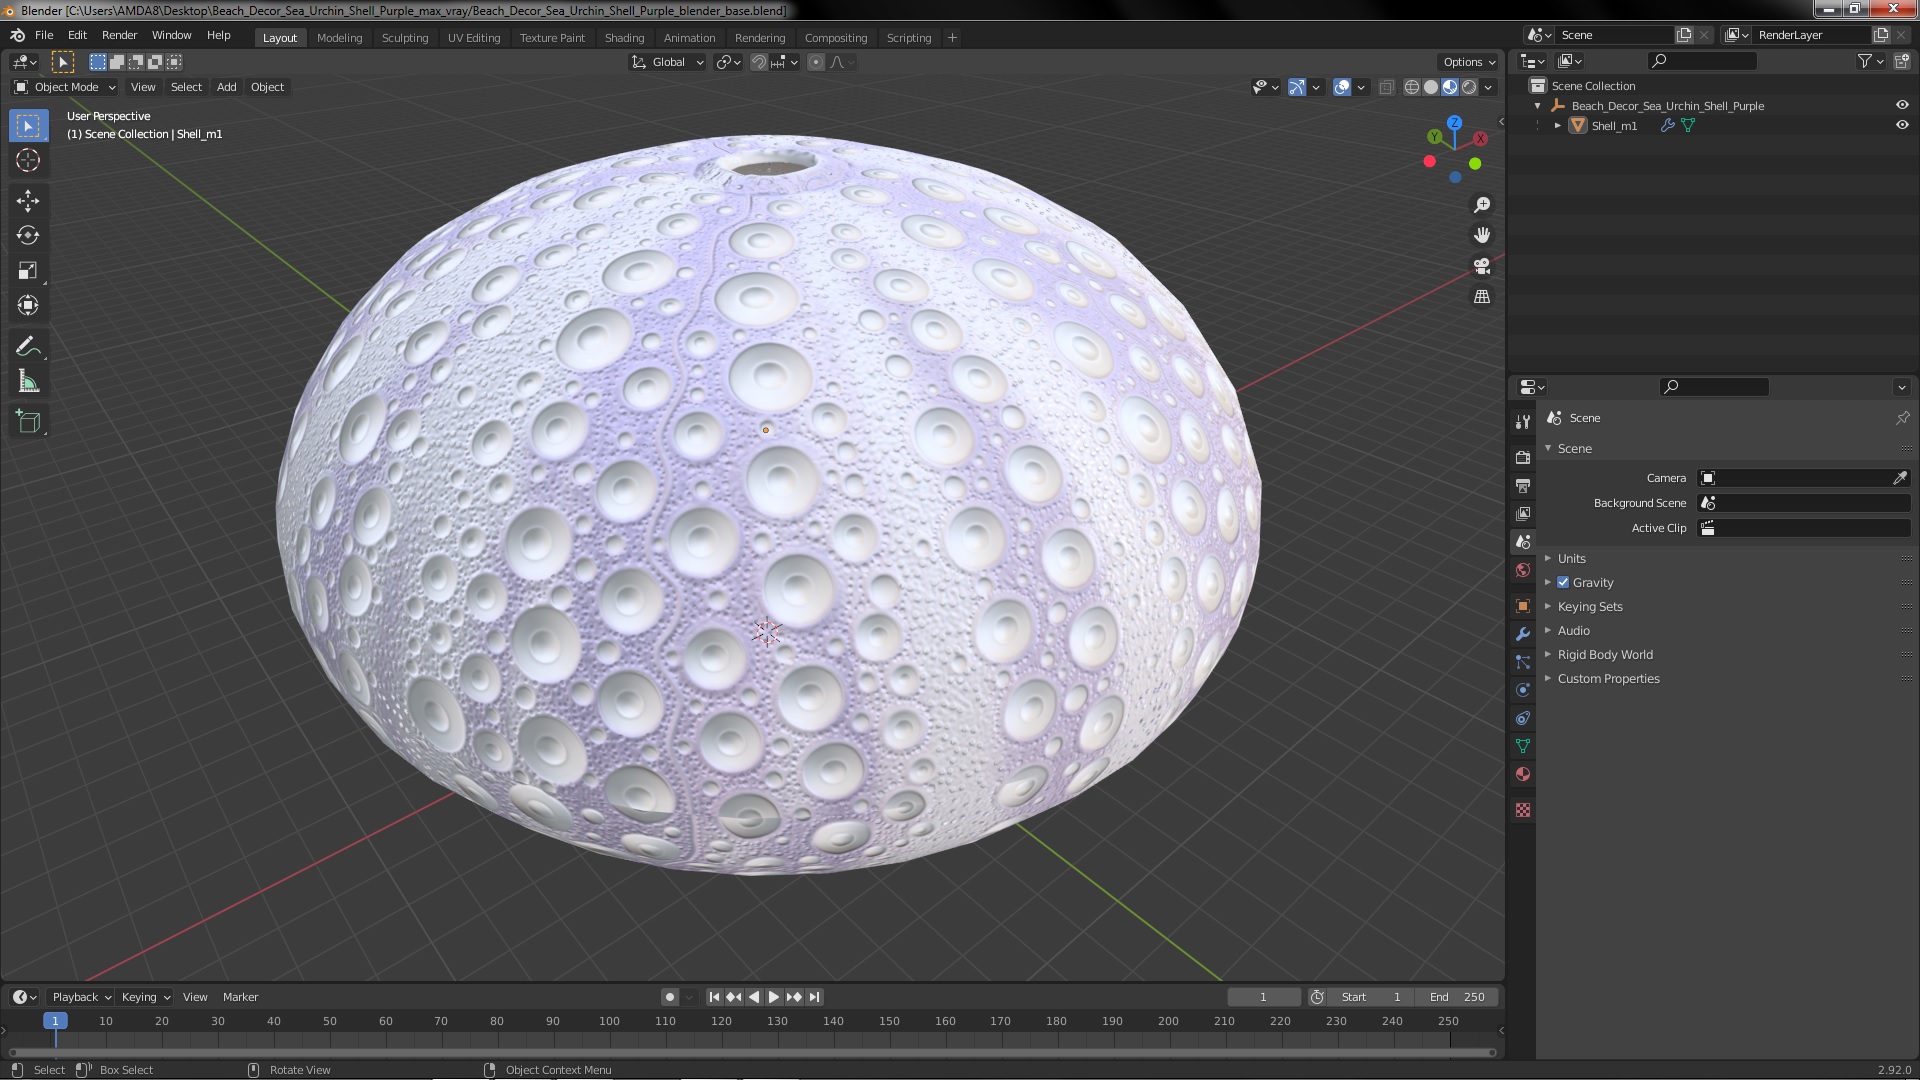Switch perspective/orthographic grid icon
Screen dimensions: 1920x1080
pyautogui.click(x=1482, y=297)
